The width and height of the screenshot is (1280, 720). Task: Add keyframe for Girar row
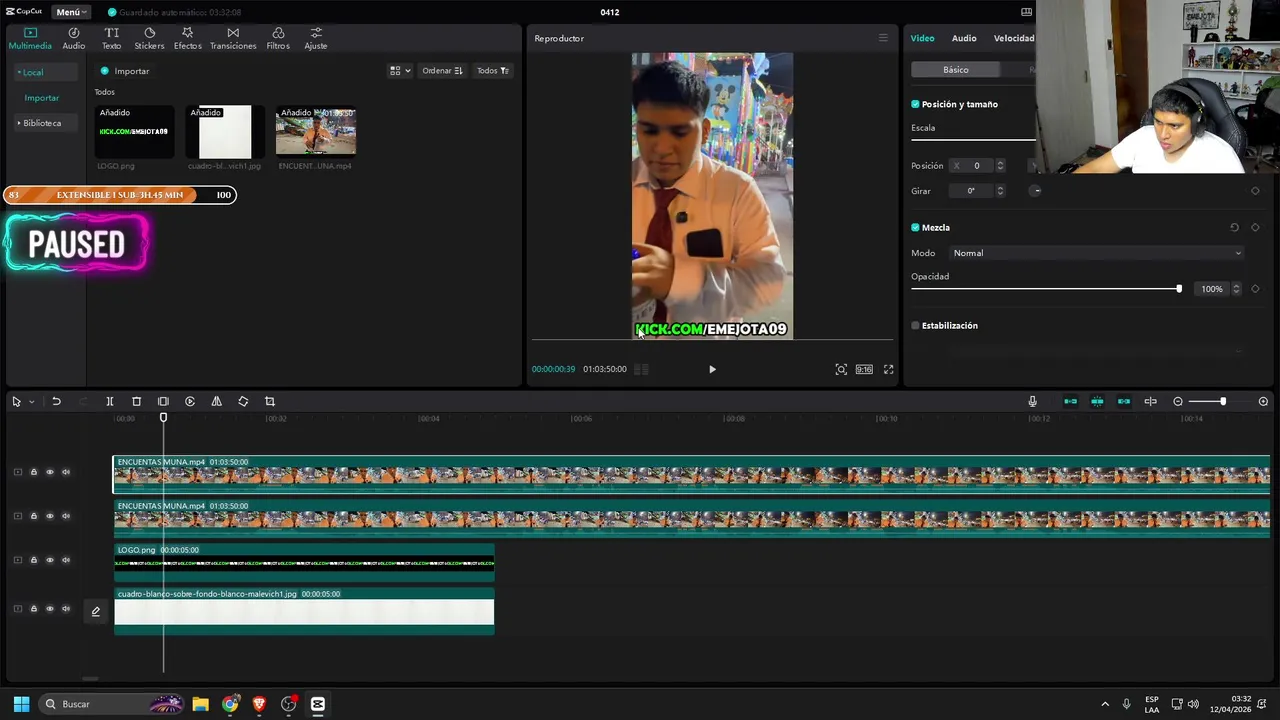(1255, 191)
